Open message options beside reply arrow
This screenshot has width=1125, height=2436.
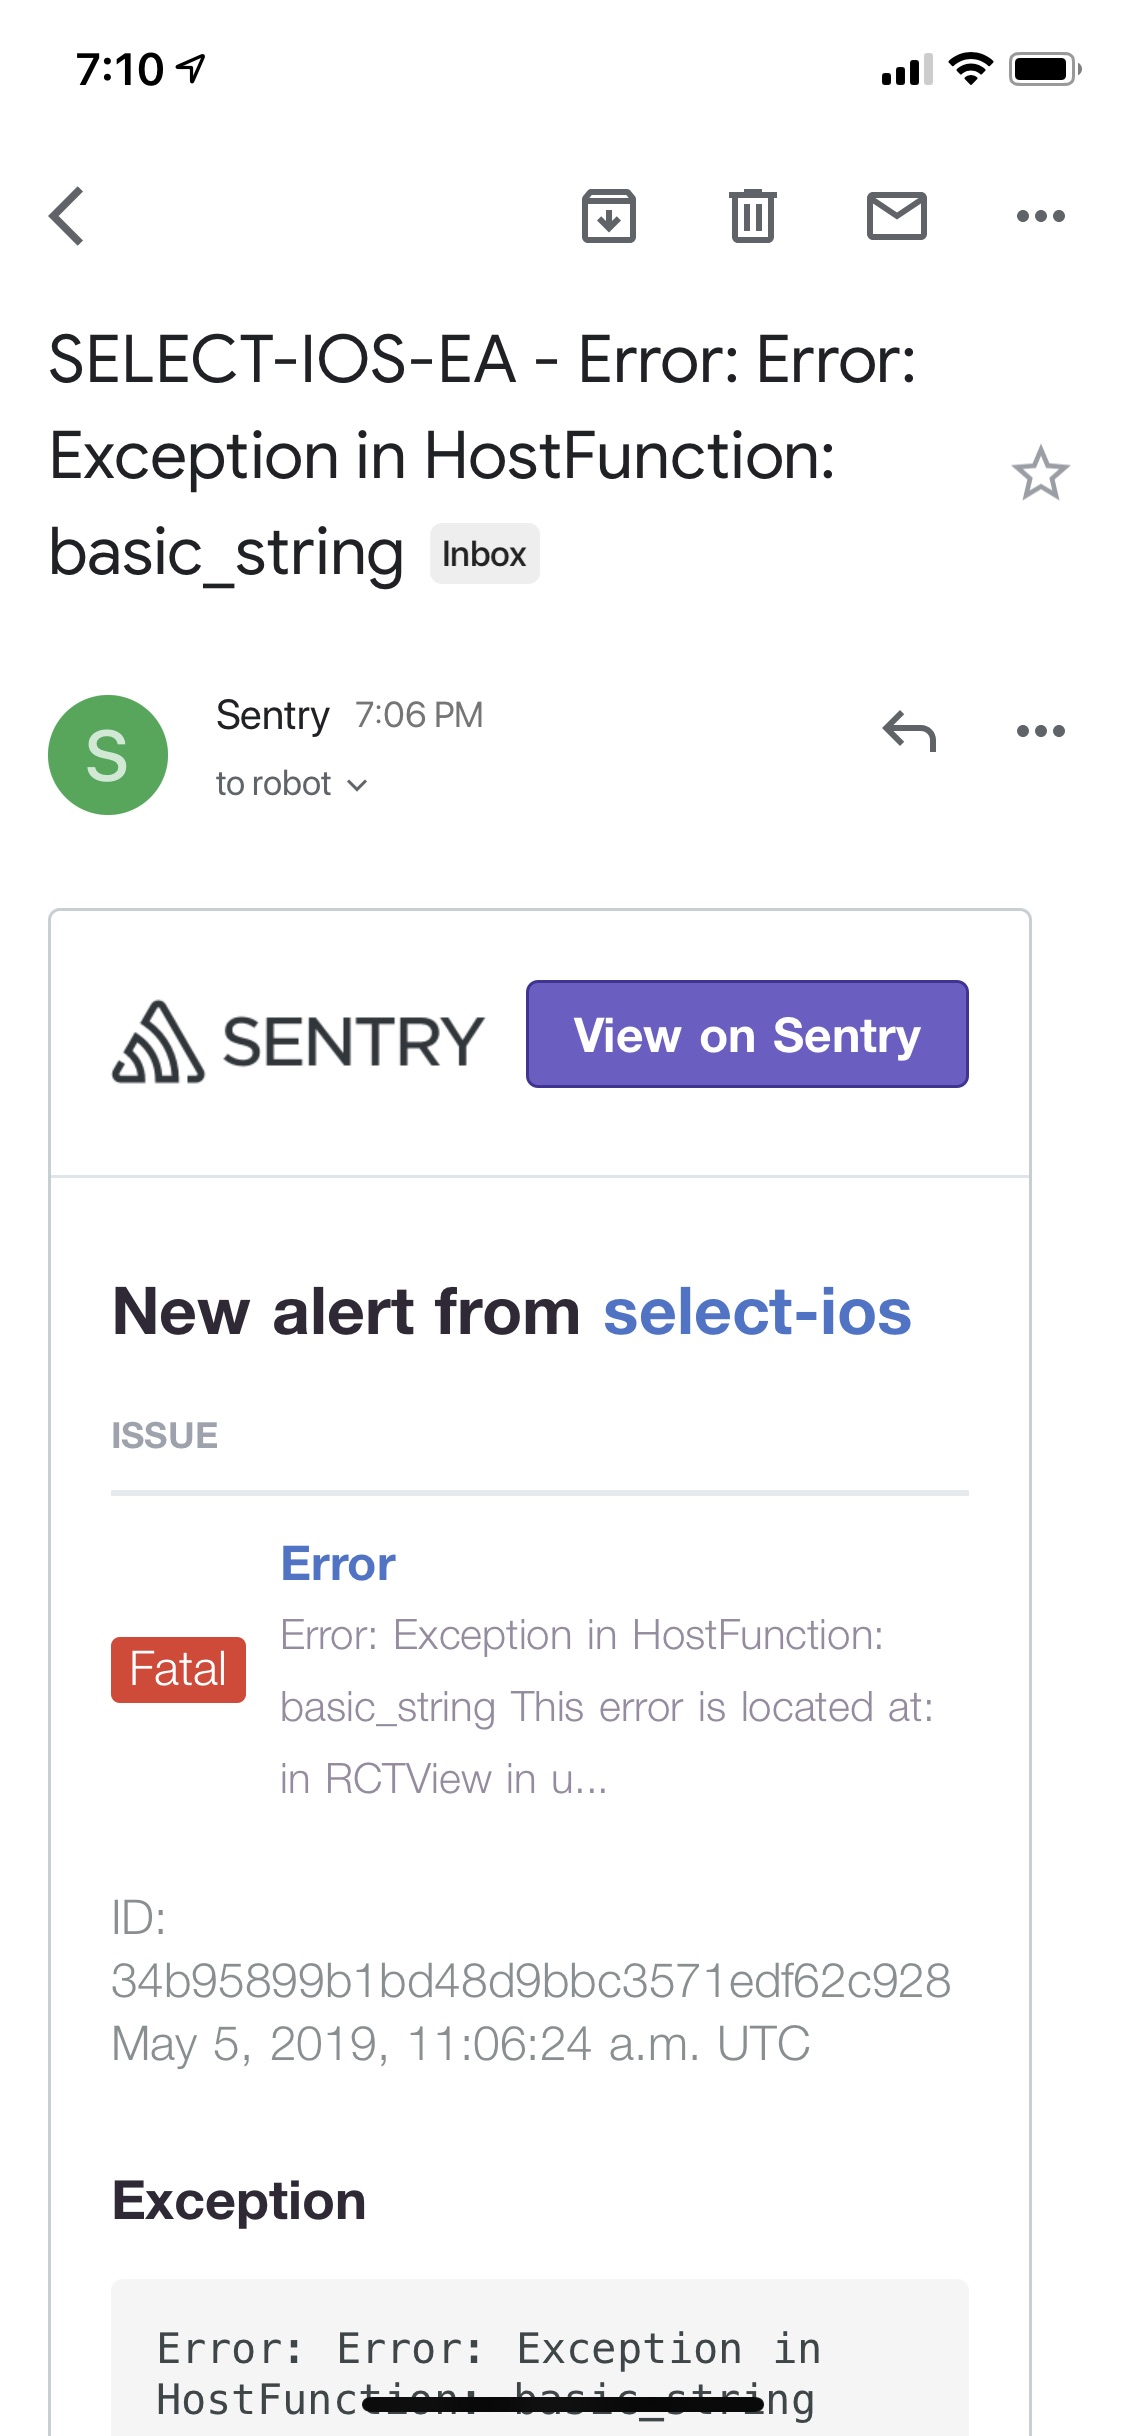click(x=1040, y=731)
